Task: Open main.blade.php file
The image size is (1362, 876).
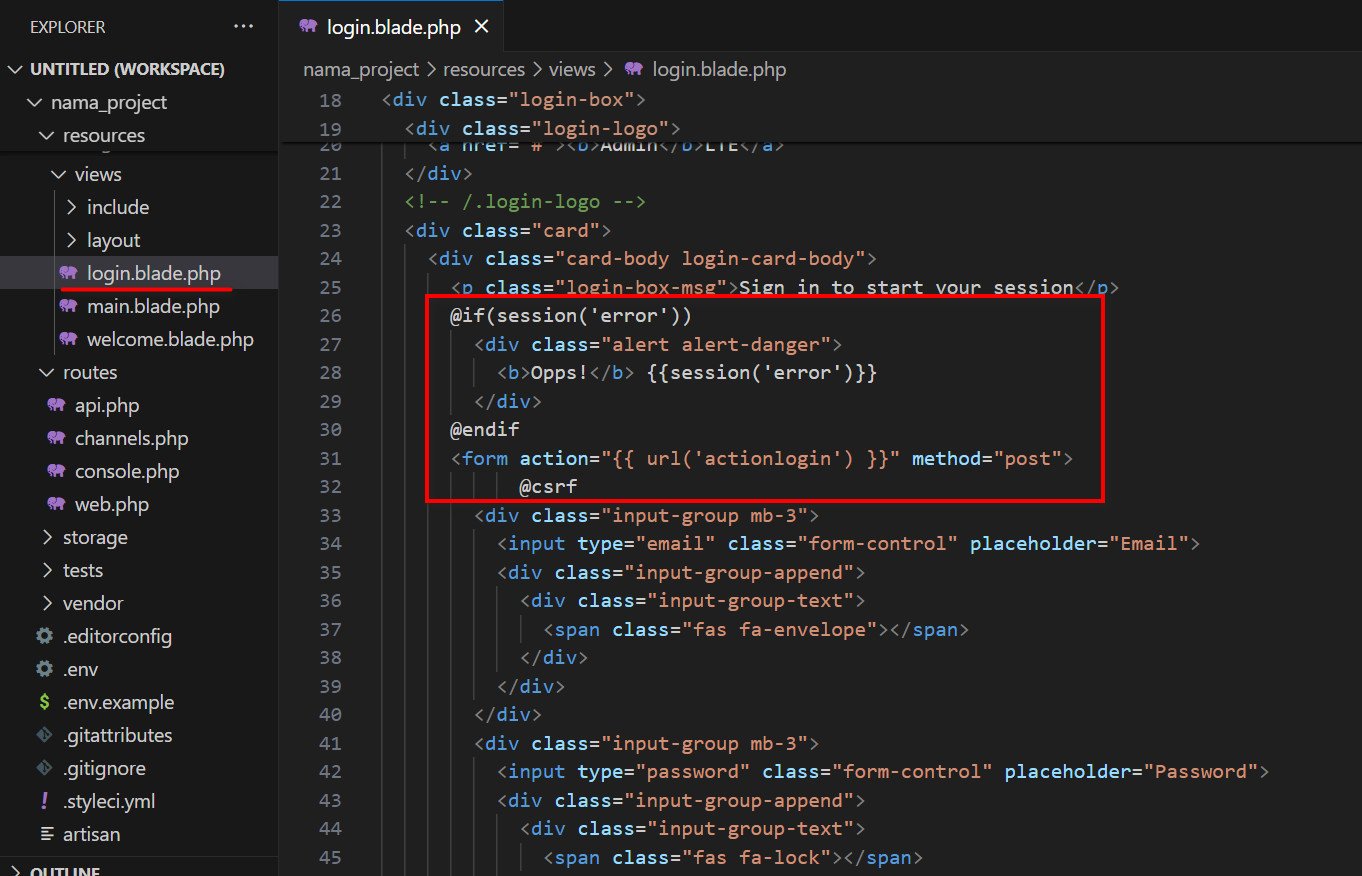Action: coord(139,306)
